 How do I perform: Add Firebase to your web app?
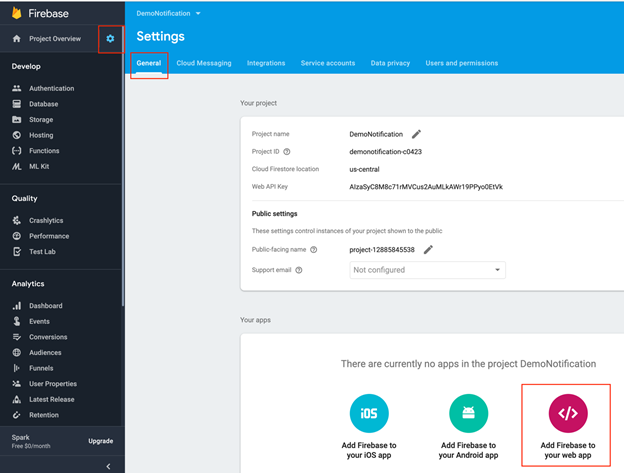(568, 426)
